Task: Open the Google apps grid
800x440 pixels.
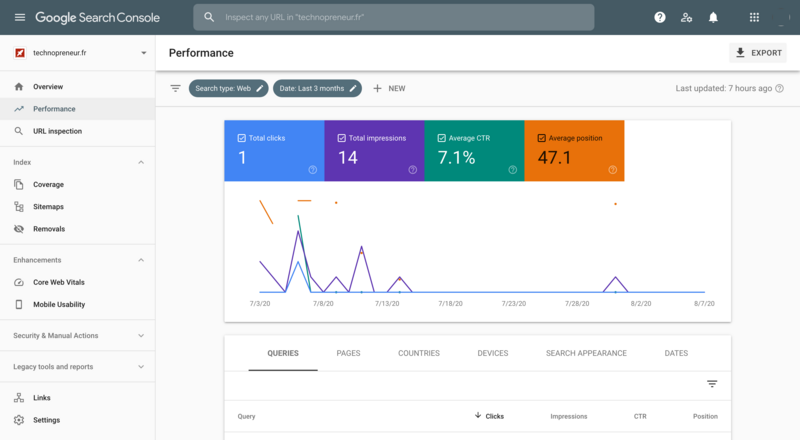Action: [754, 17]
